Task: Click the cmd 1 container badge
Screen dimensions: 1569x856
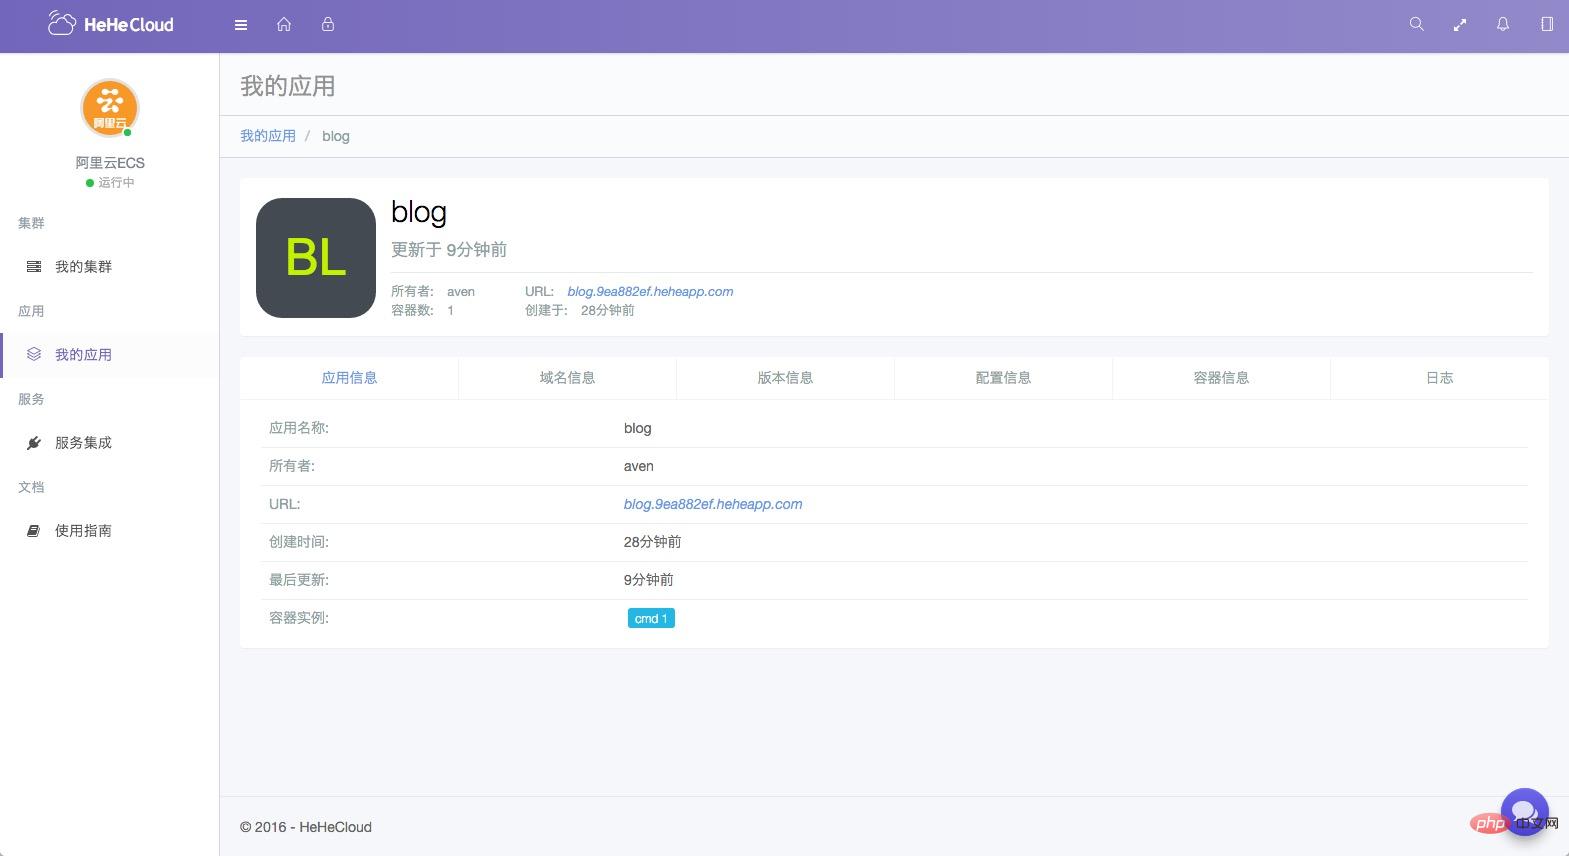Action: click(x=651, y=619)
